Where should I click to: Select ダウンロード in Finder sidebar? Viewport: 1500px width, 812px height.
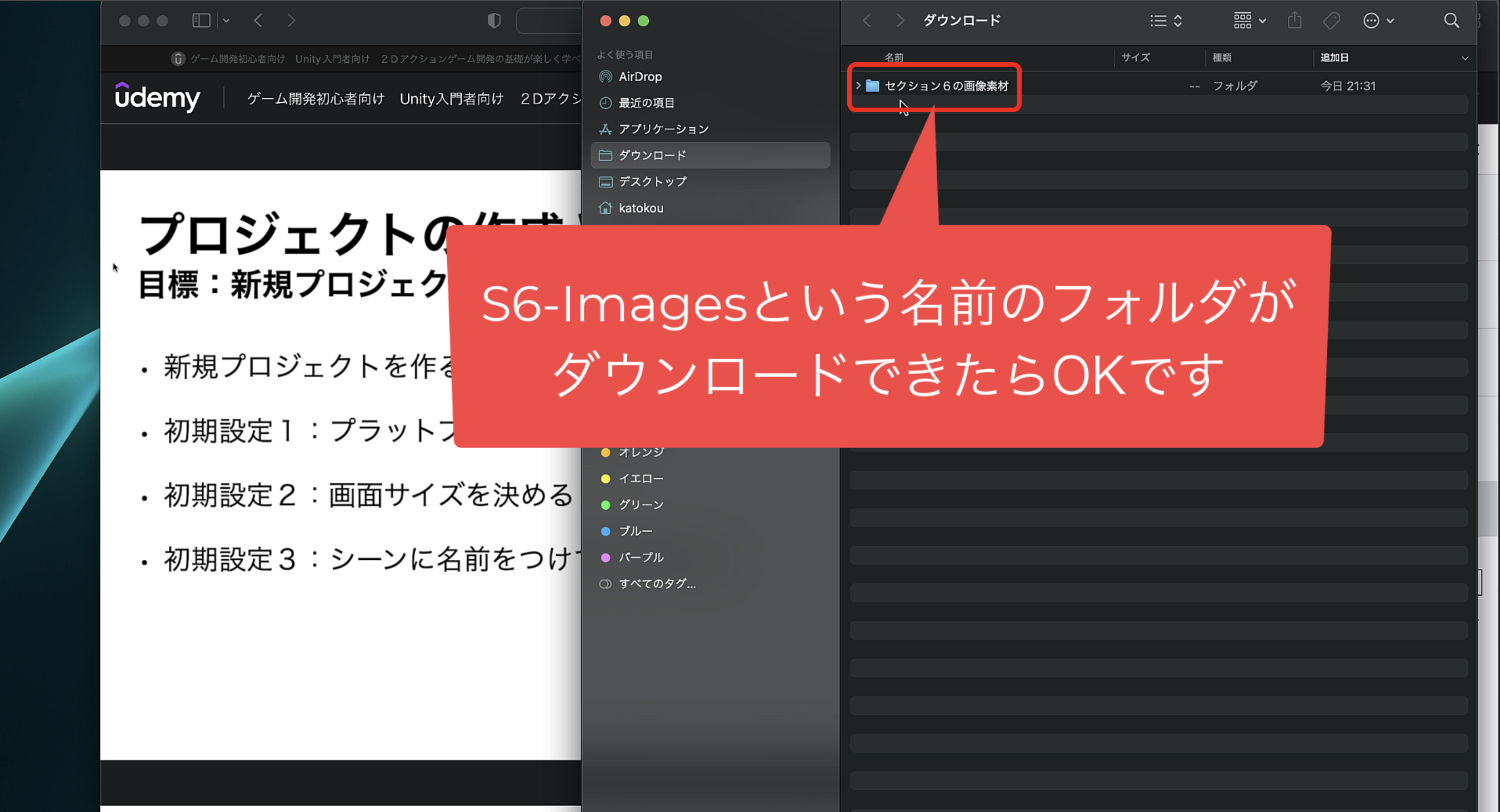tap(710, 155)
